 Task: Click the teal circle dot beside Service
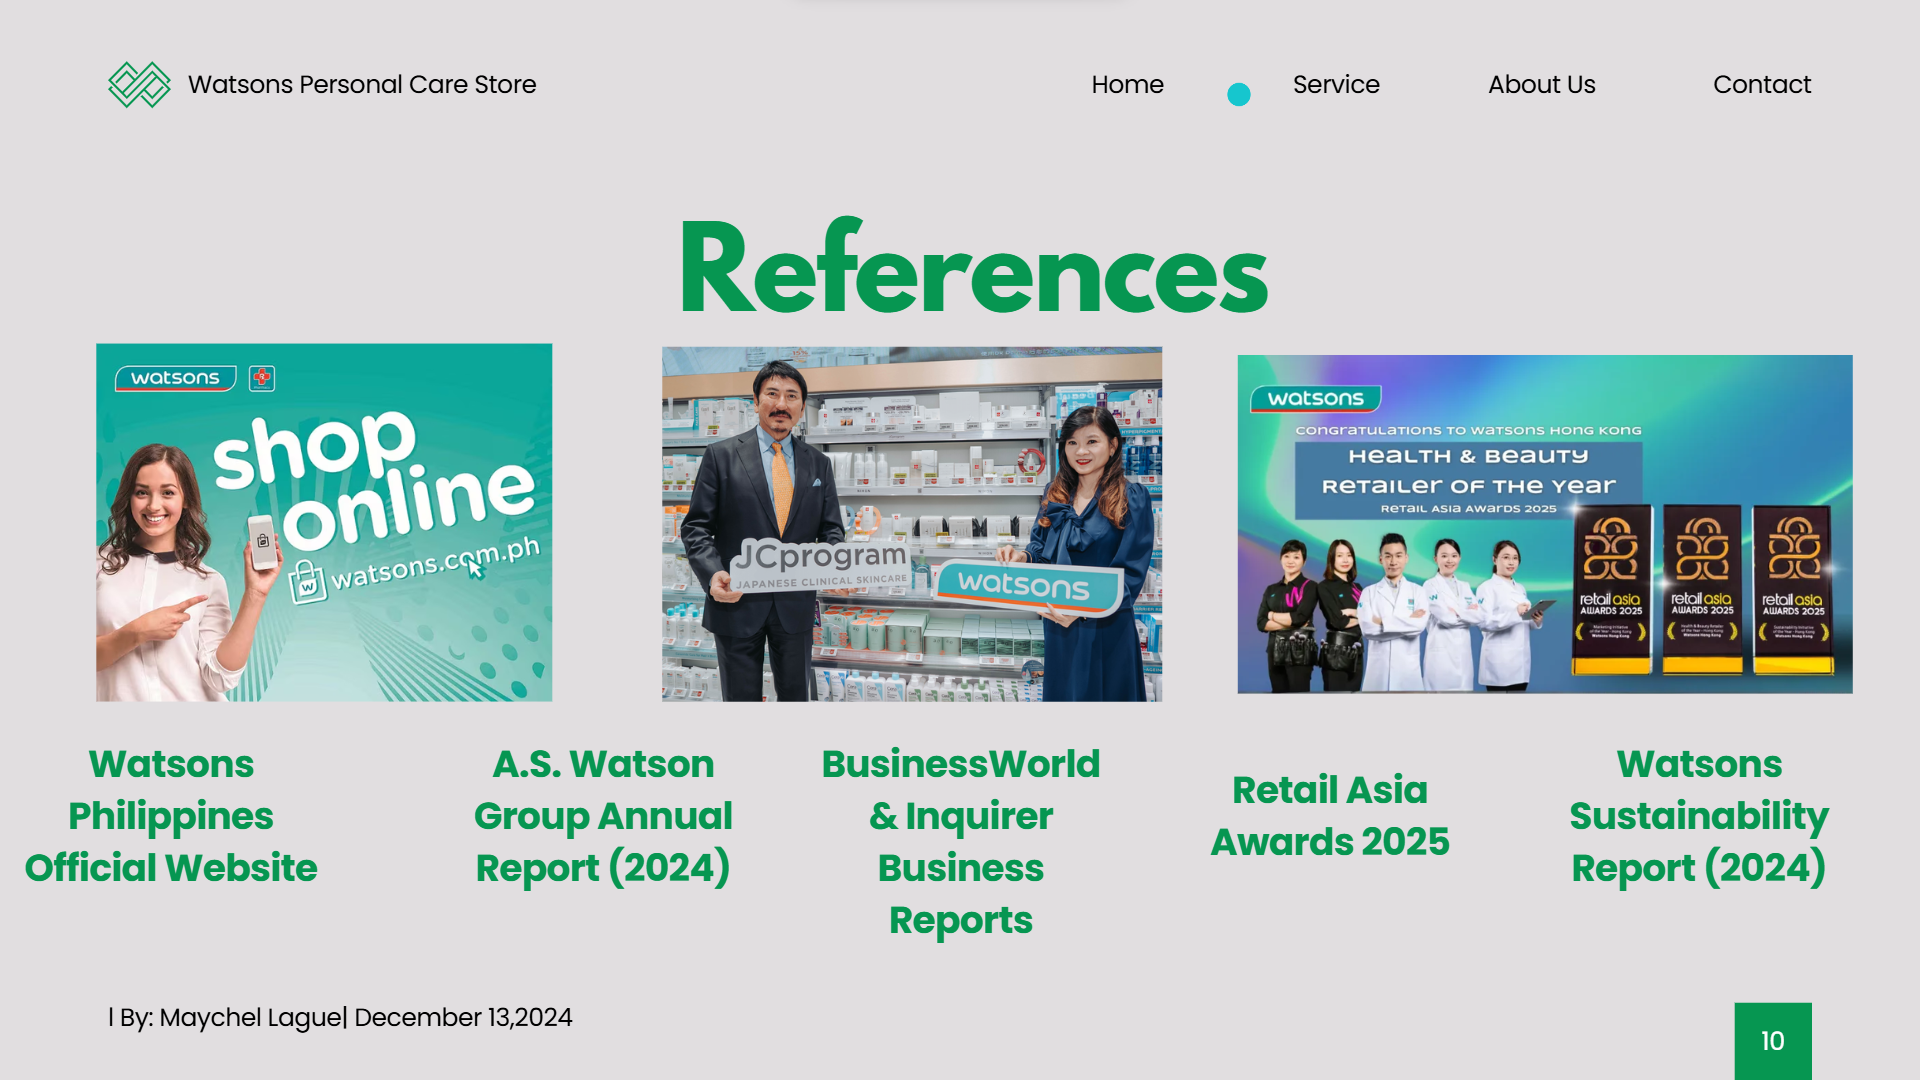[1238, 94]
